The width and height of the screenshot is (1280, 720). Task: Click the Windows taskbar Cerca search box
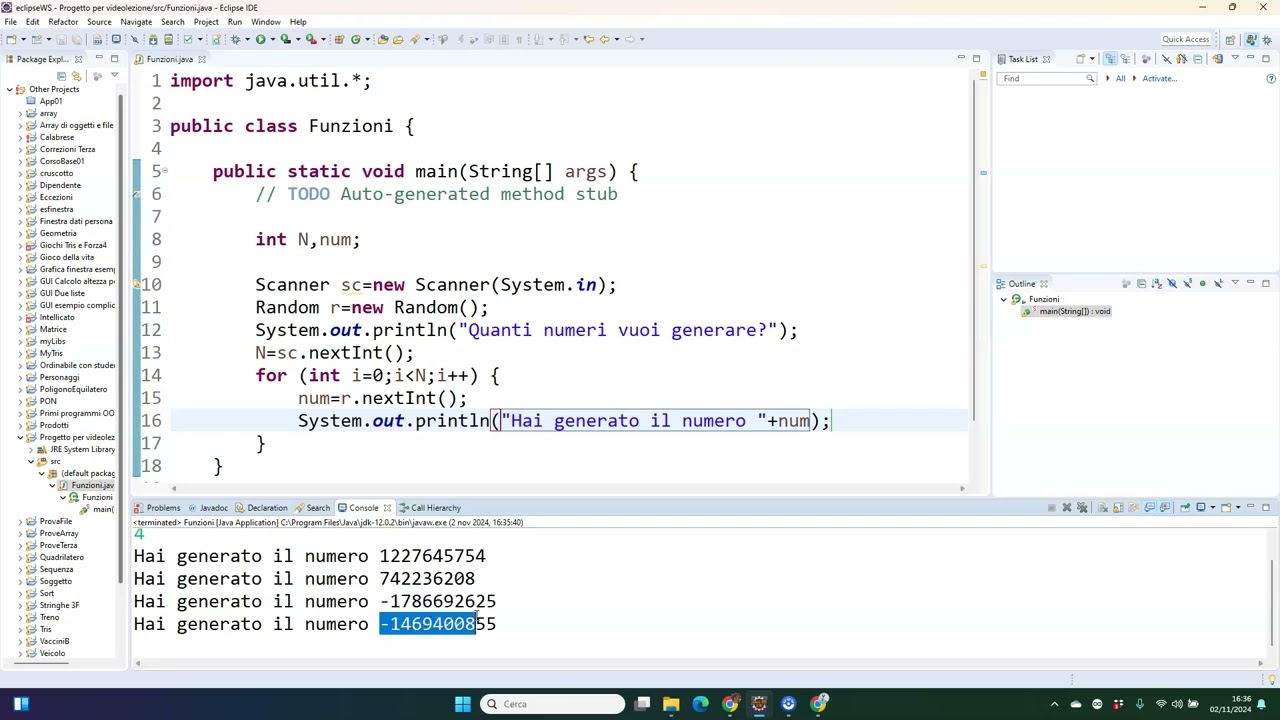pyautogui.click(x=551, y=704)
